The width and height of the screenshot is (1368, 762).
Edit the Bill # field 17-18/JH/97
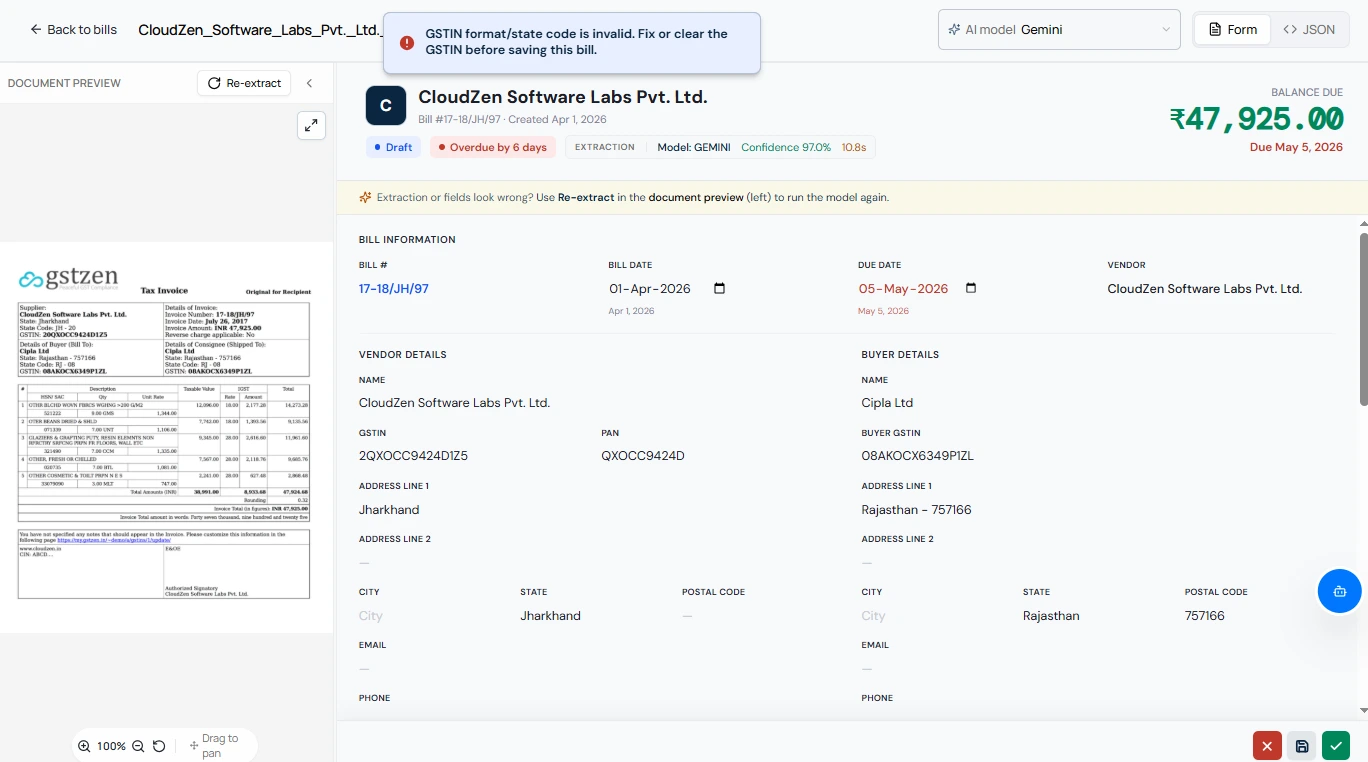tap(394, 289)
